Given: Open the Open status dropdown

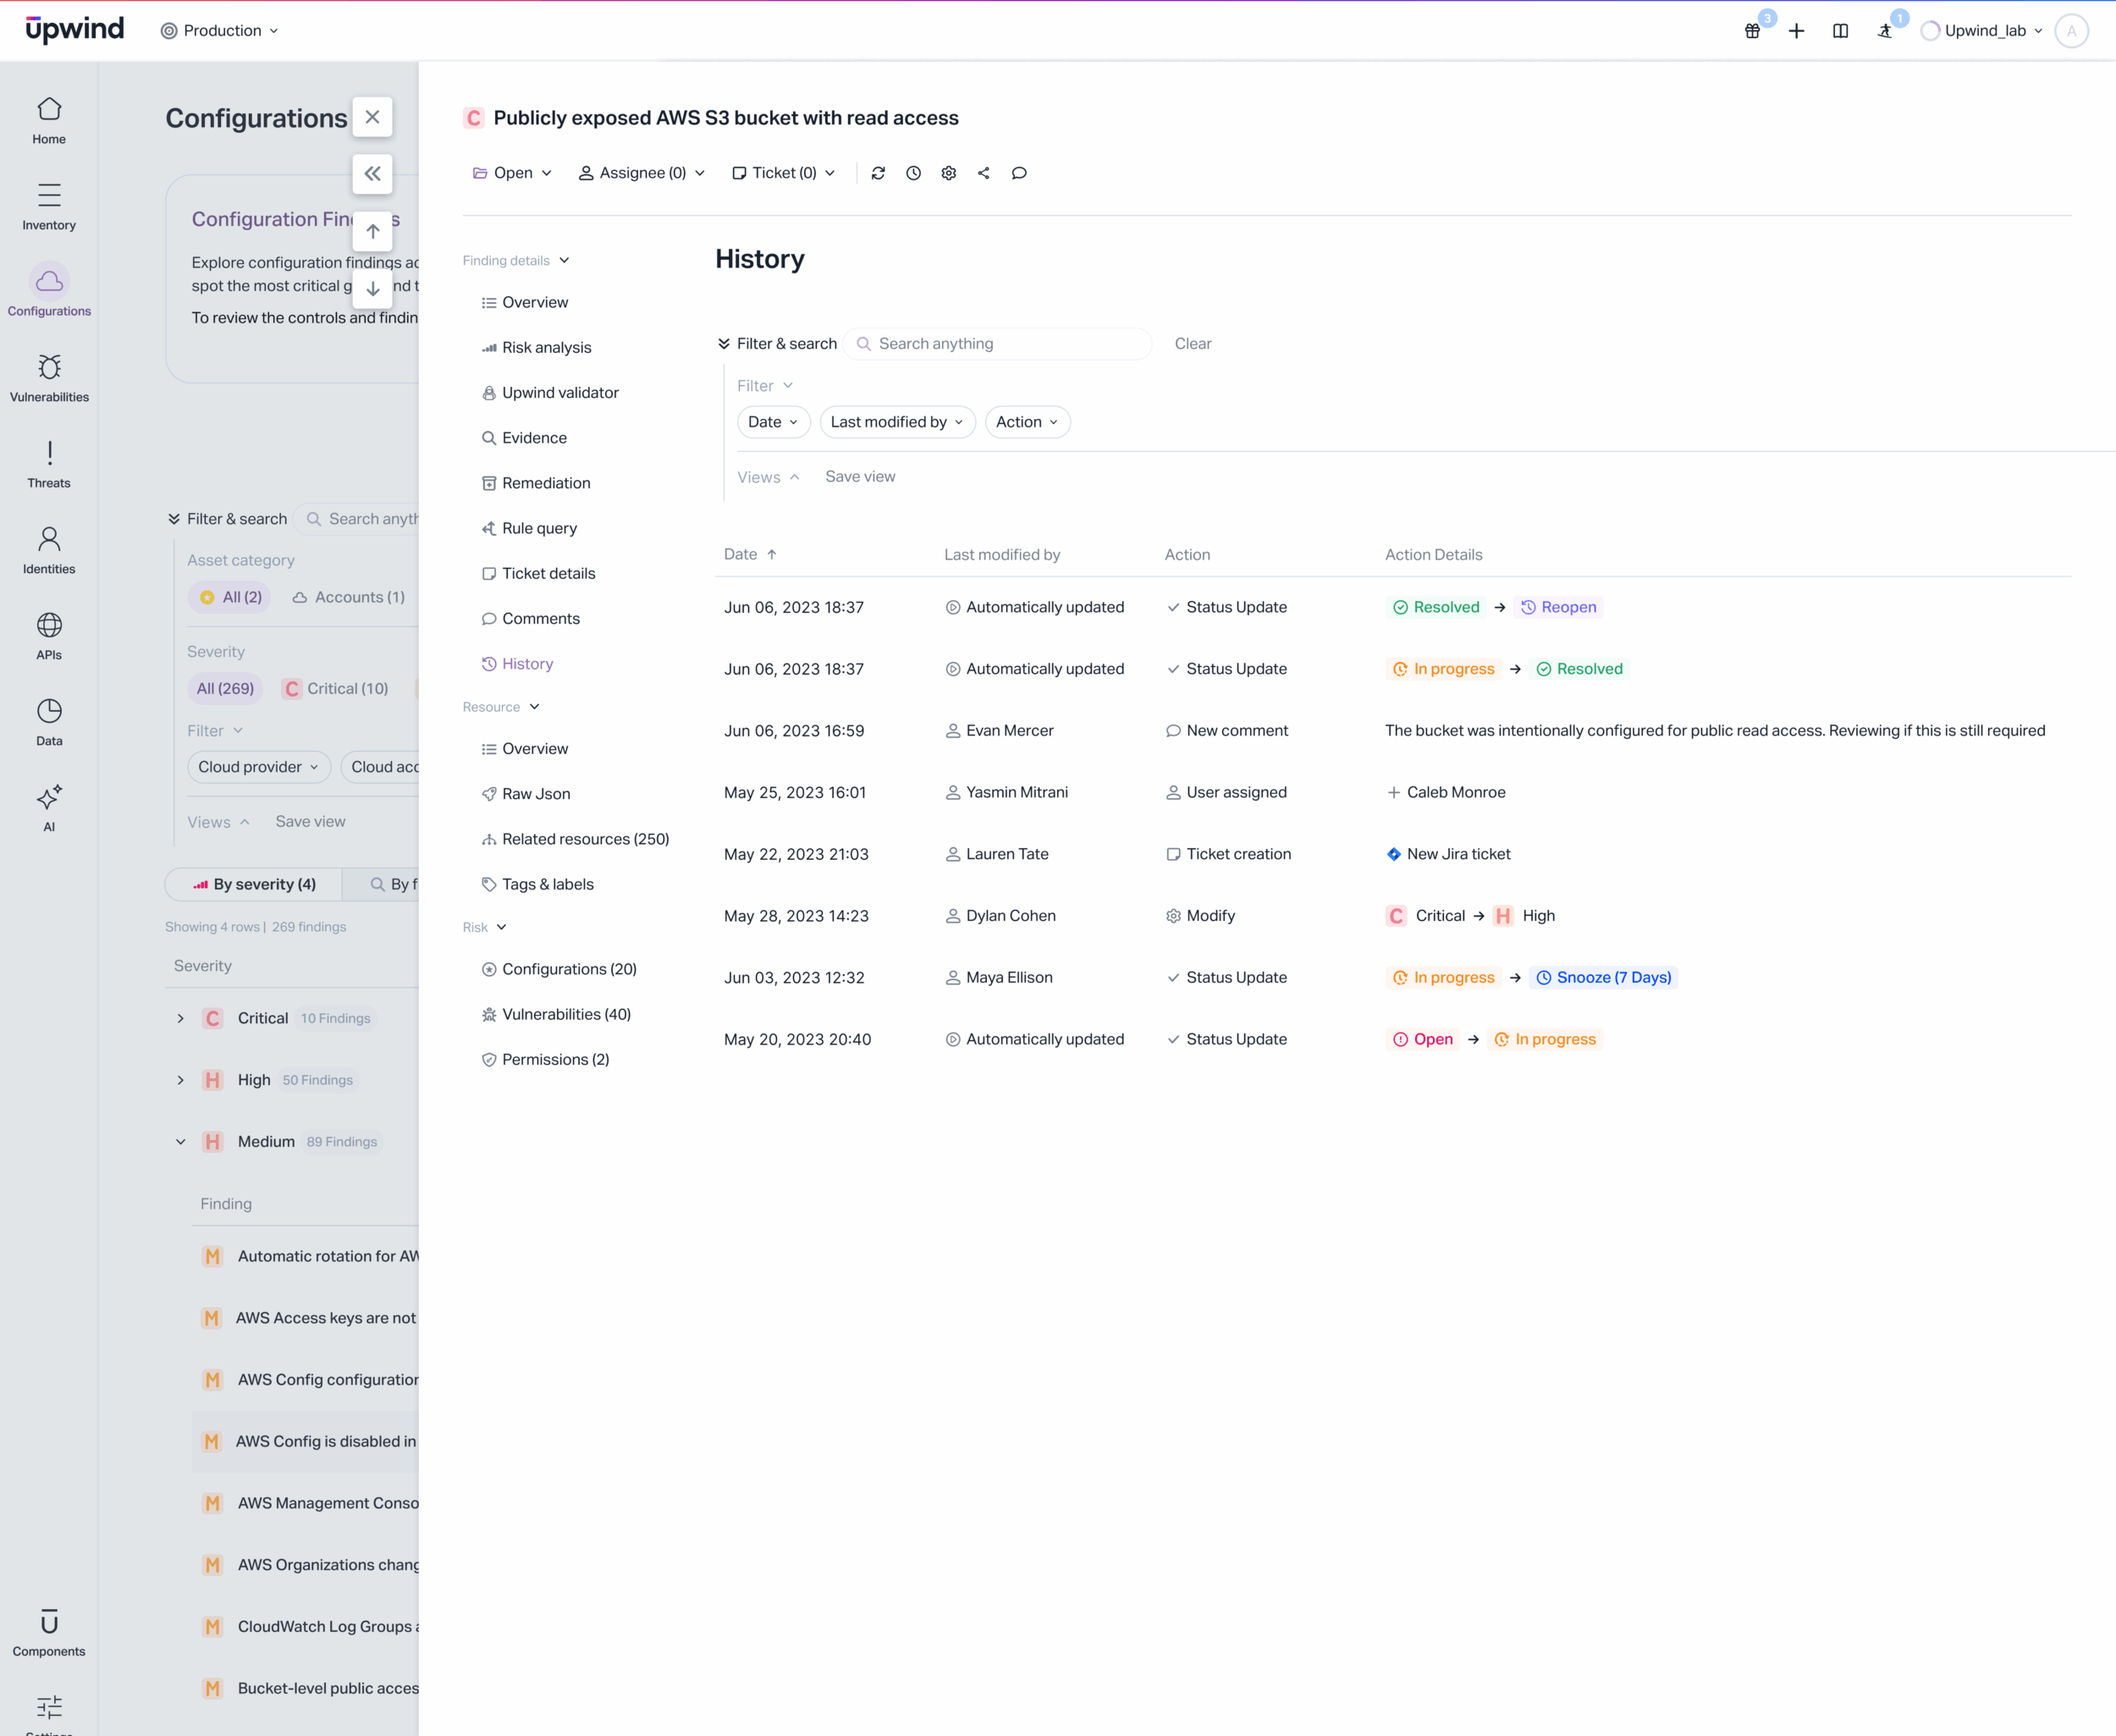Looking at the screenshot, I should (x=512, y=173).
